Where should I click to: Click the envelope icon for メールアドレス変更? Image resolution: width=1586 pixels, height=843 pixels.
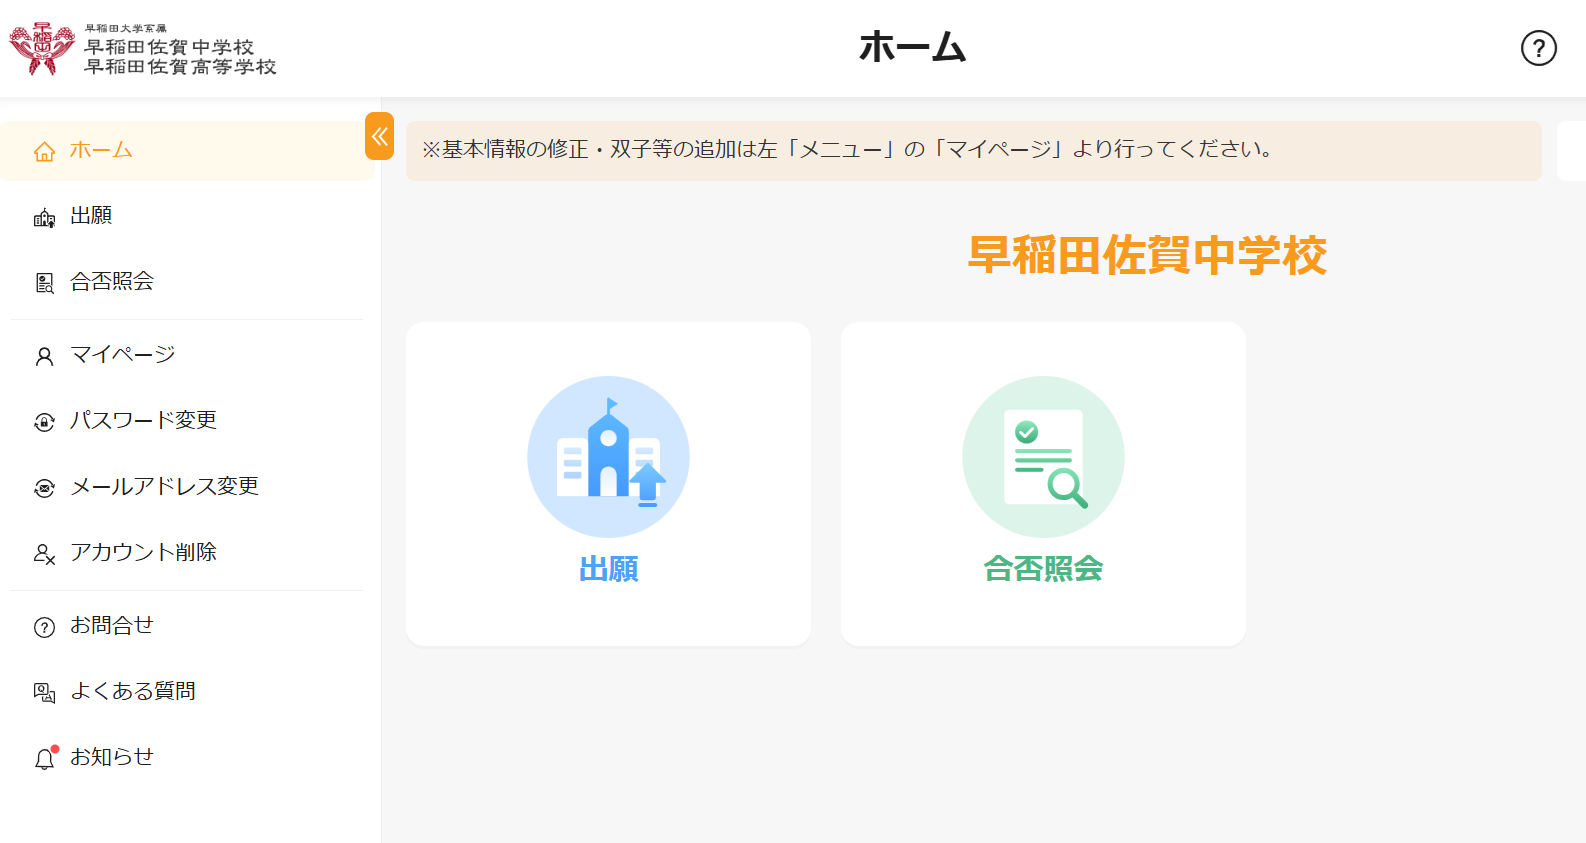(44, 488)
